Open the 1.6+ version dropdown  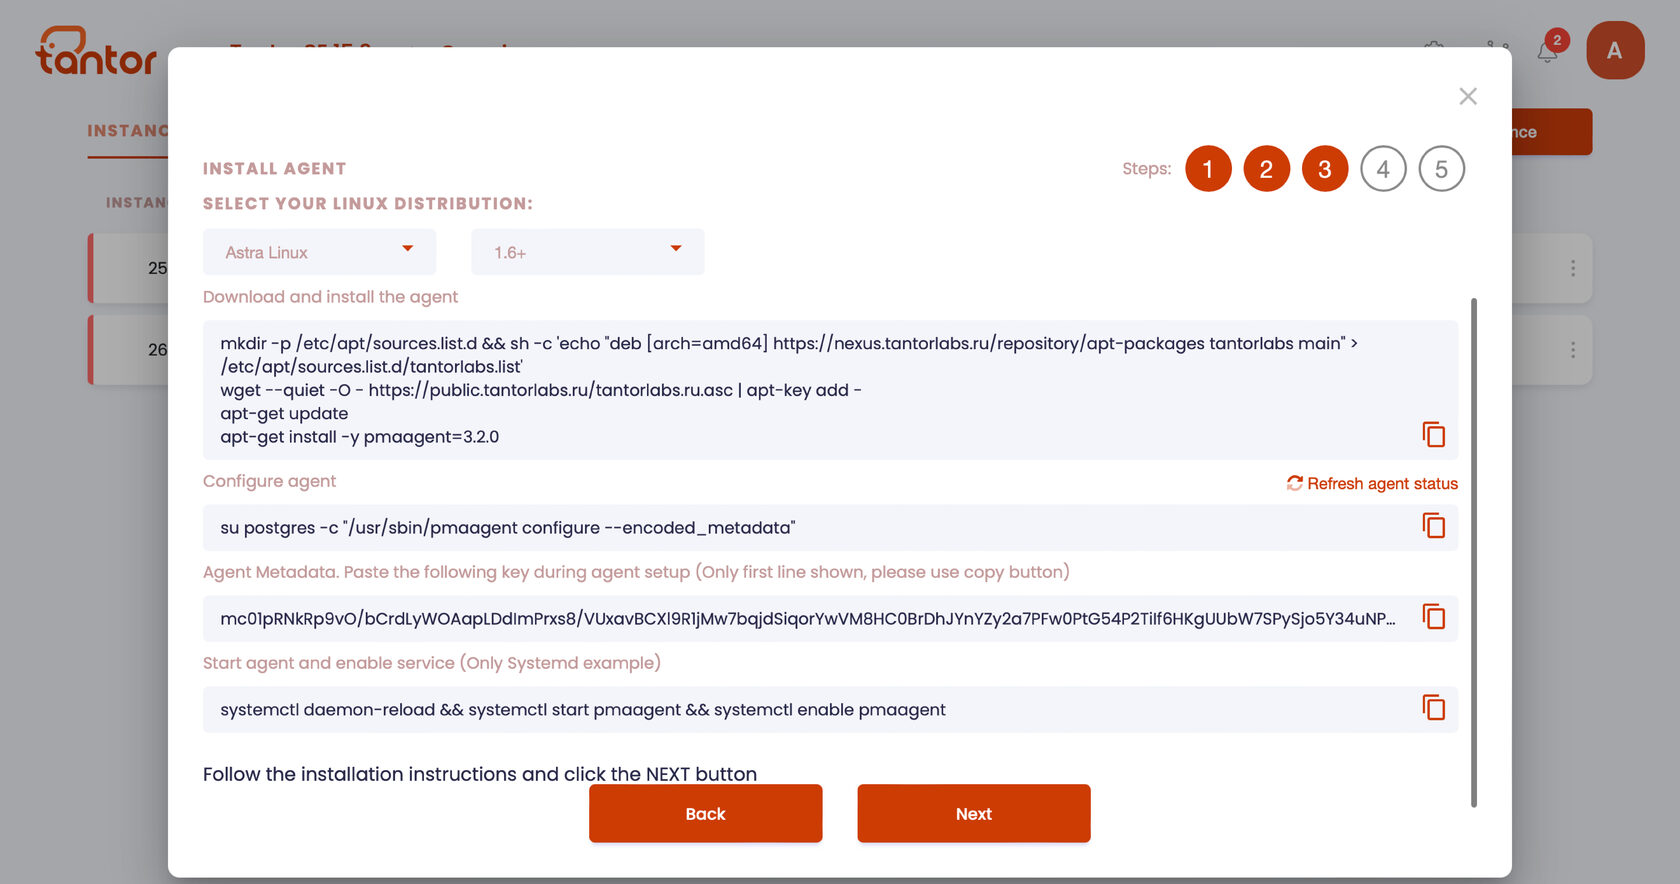pos(588,252)
